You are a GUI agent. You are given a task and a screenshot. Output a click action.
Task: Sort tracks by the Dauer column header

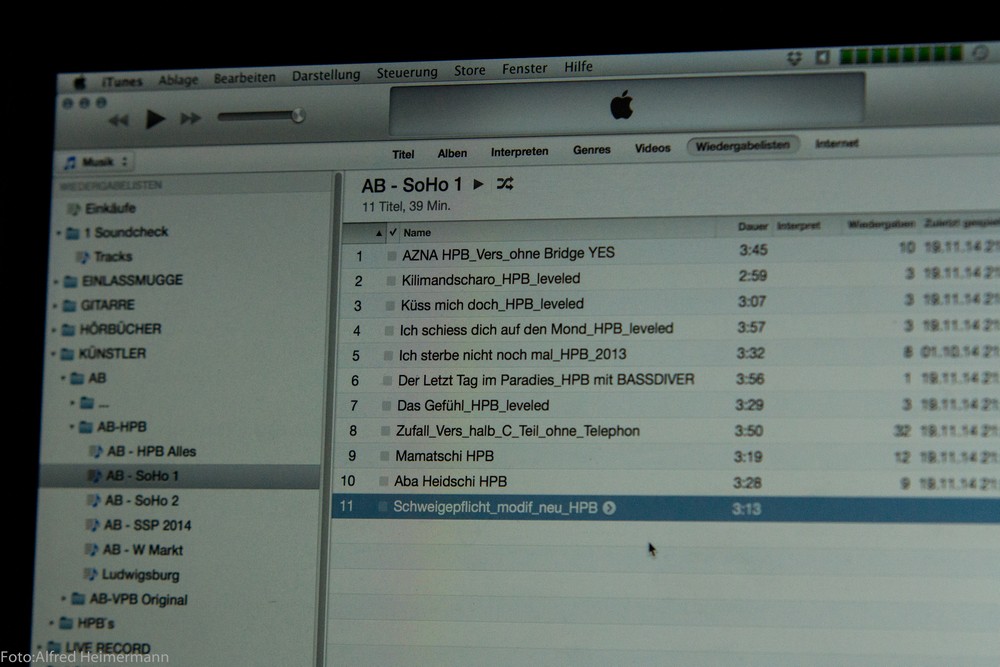coord(752,227)
